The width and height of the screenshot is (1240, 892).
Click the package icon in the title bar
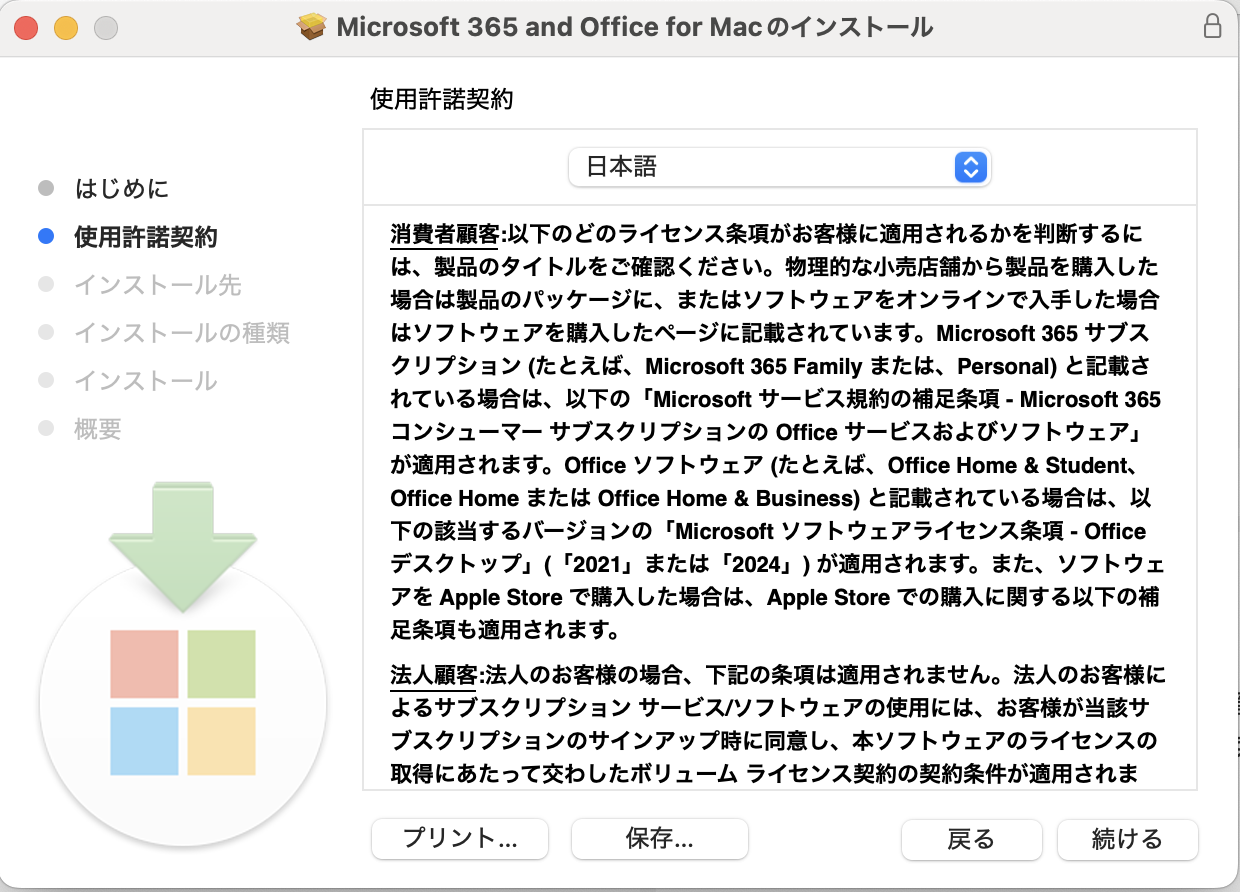tap(313, 27)
